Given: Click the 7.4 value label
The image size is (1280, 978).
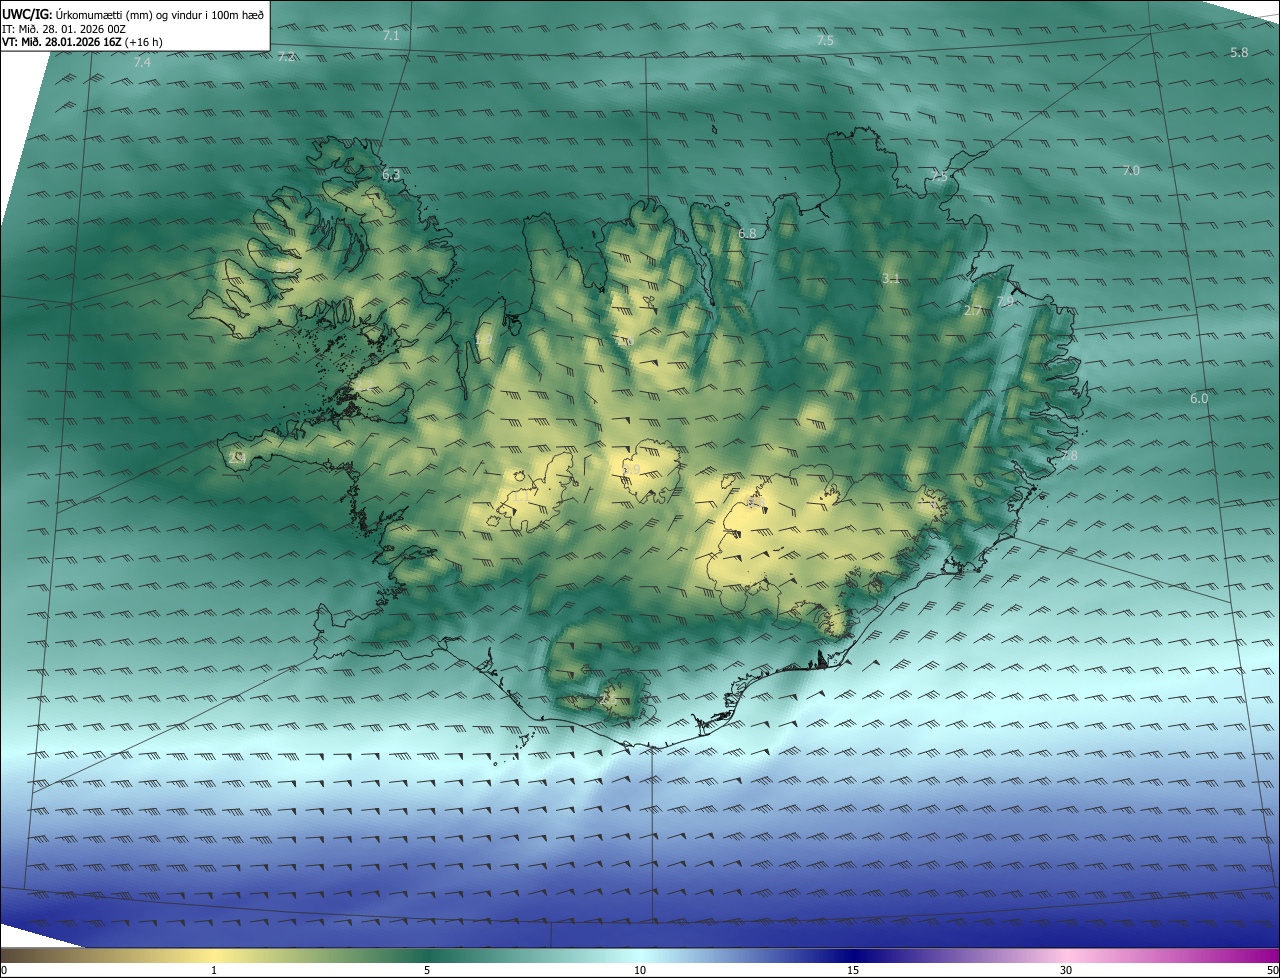Looking at the screenshot, I should click(142, 63).
